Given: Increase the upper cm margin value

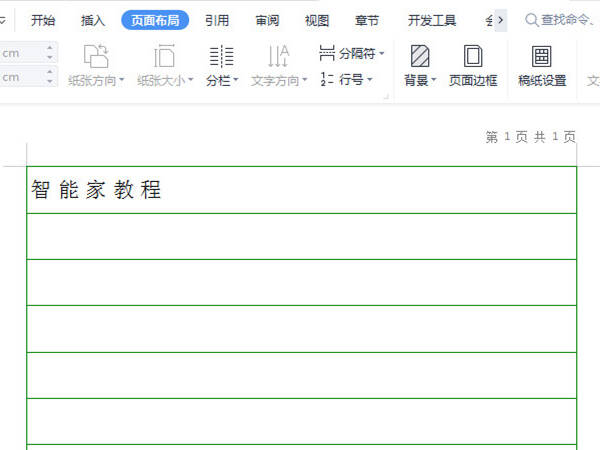Looking at the screenshot, I should tap(50, 47).
